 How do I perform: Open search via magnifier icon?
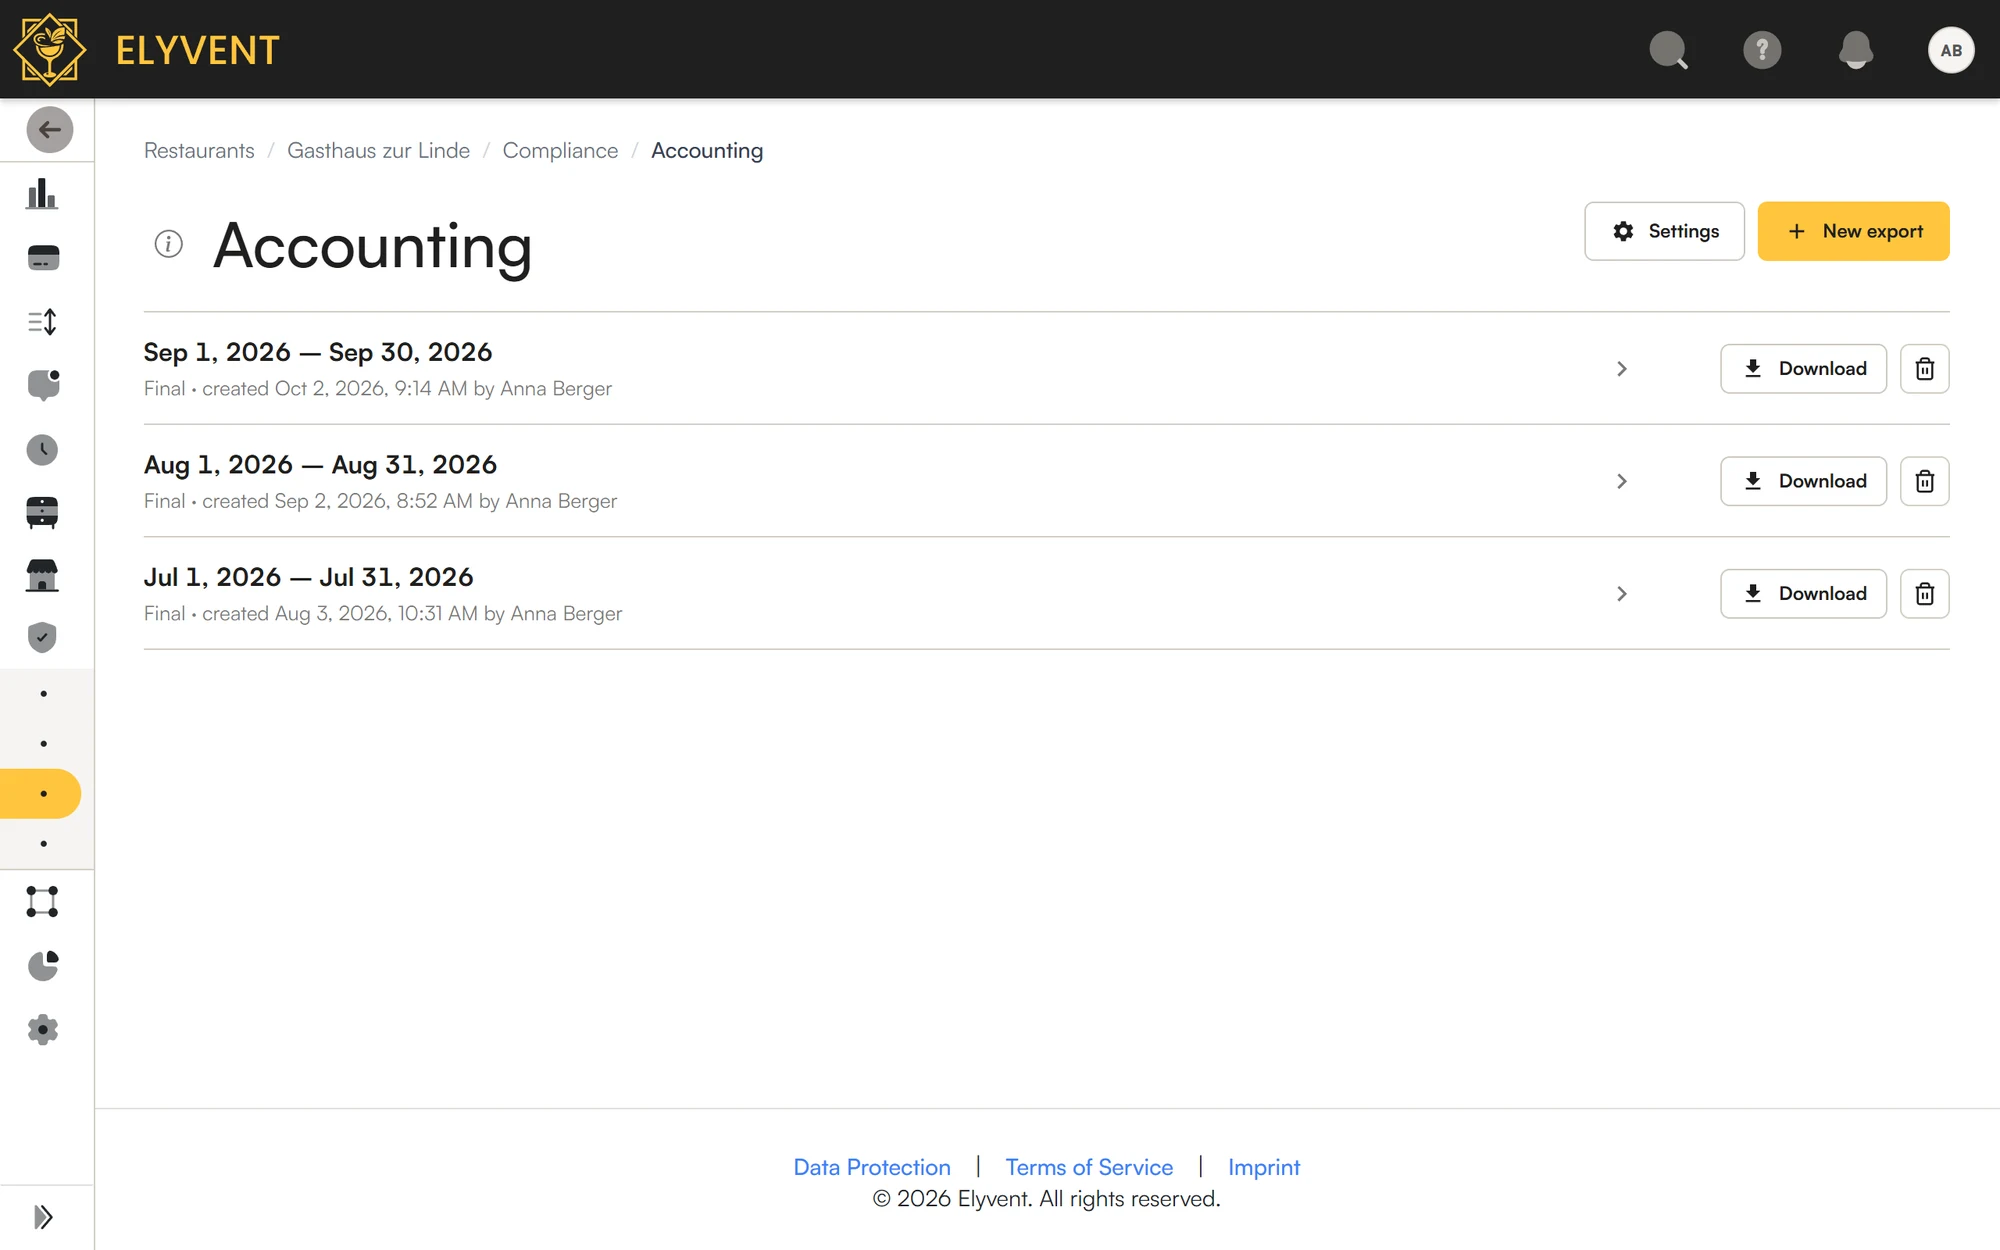click(1668, 50)
